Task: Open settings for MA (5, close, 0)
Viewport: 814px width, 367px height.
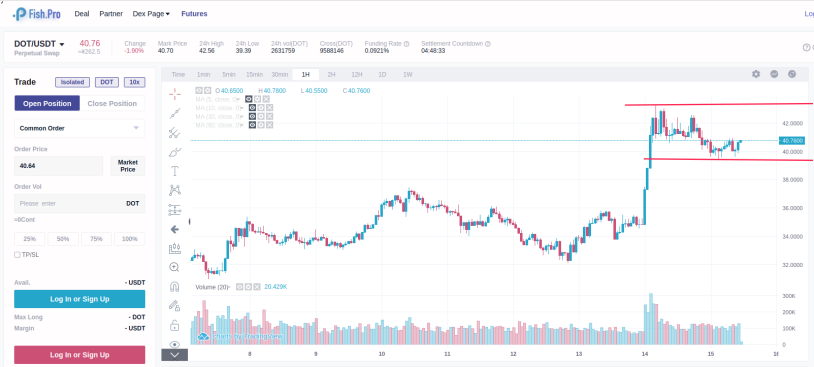Action: coord(258,99)
